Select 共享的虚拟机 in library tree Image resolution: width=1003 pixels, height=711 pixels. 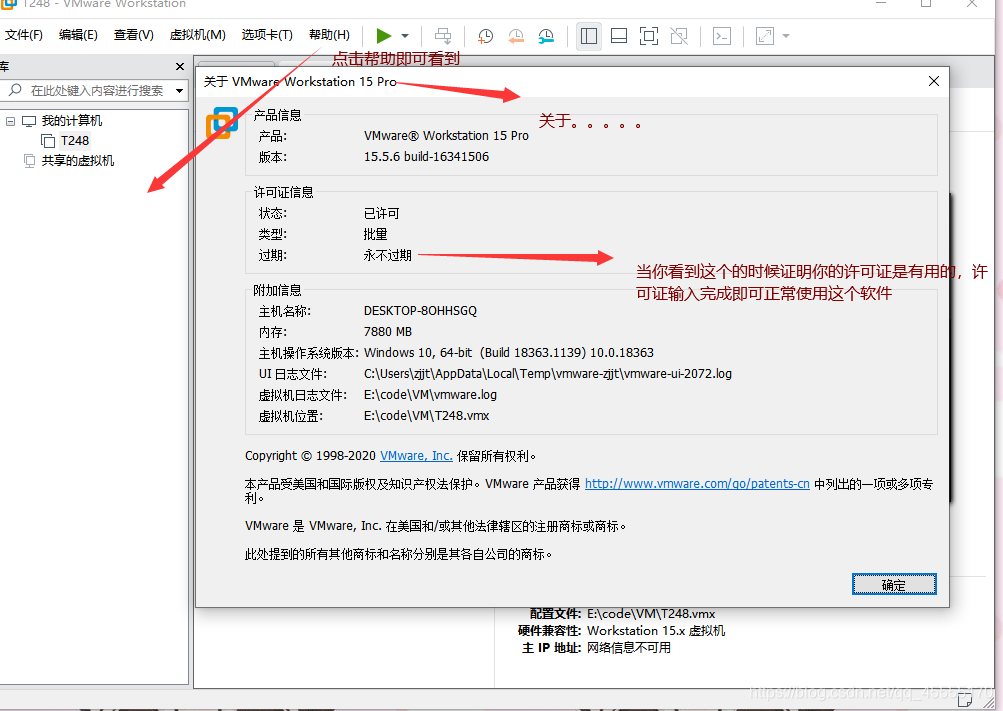tap(77, 160)
